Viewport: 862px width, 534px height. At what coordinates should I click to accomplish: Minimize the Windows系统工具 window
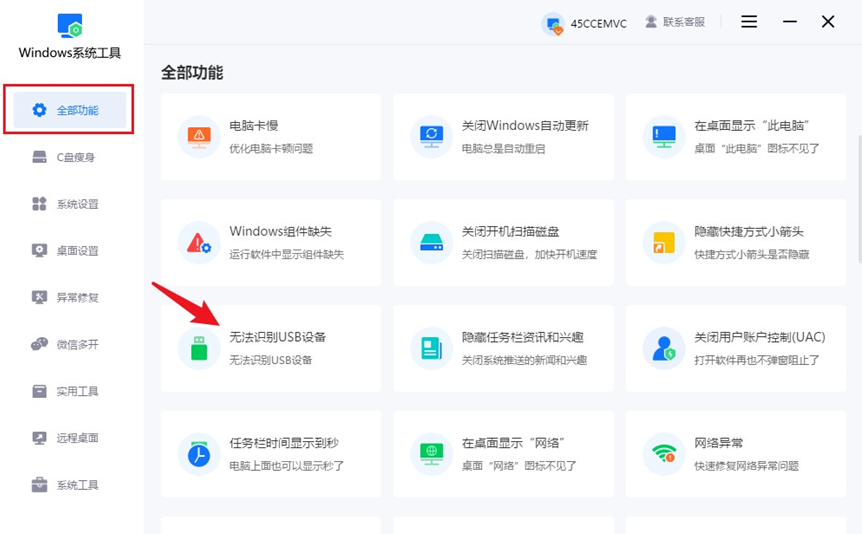(790, 21)
